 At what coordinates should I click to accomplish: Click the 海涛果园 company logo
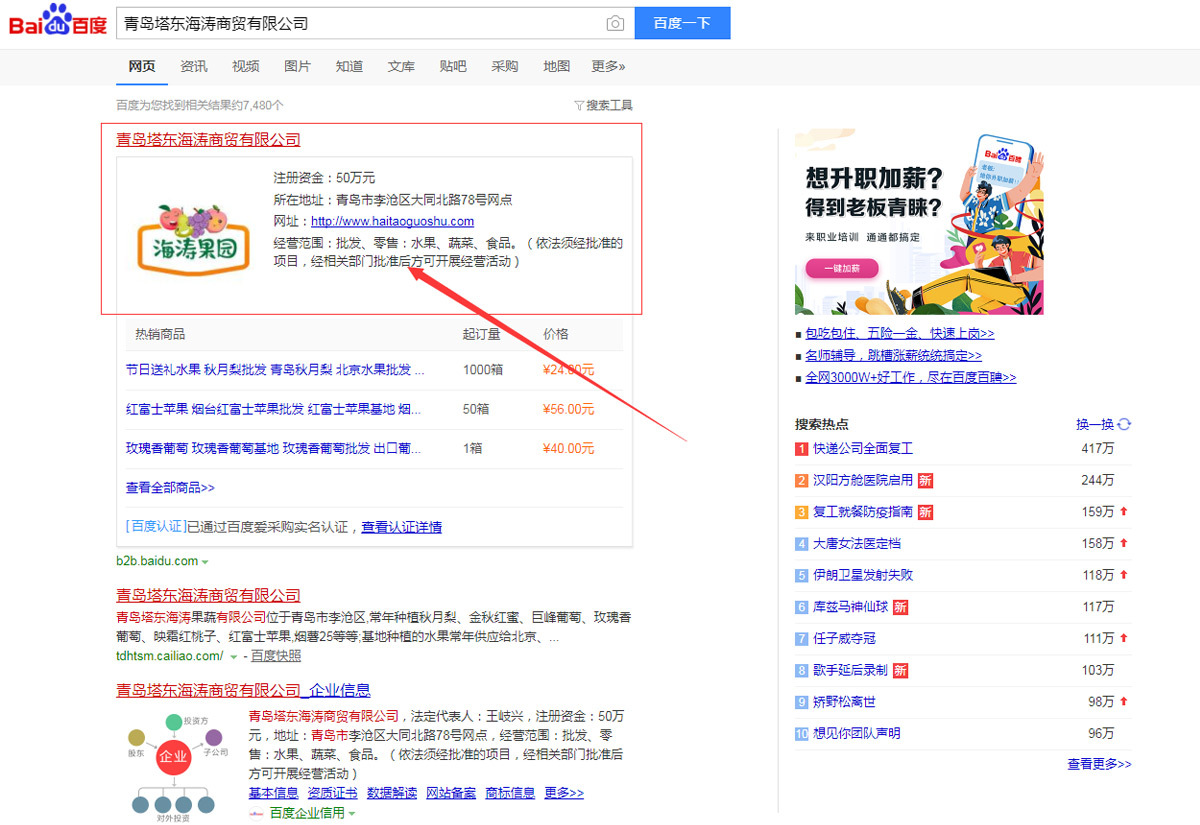coord(191,240)
